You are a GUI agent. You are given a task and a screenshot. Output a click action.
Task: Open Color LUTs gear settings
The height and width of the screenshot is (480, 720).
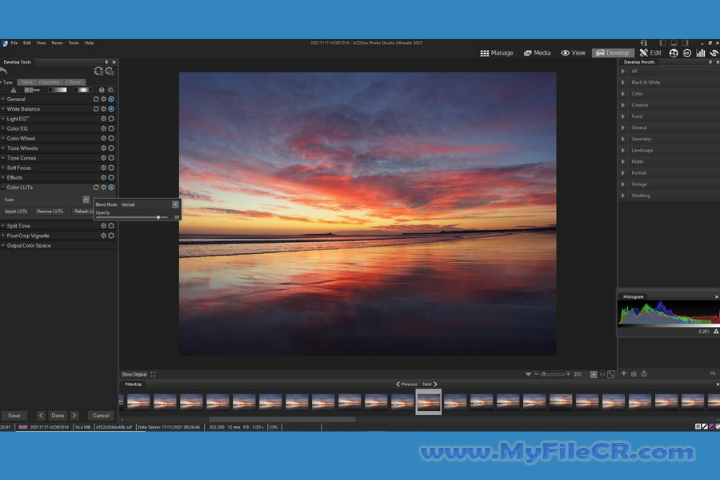(104, 187)
